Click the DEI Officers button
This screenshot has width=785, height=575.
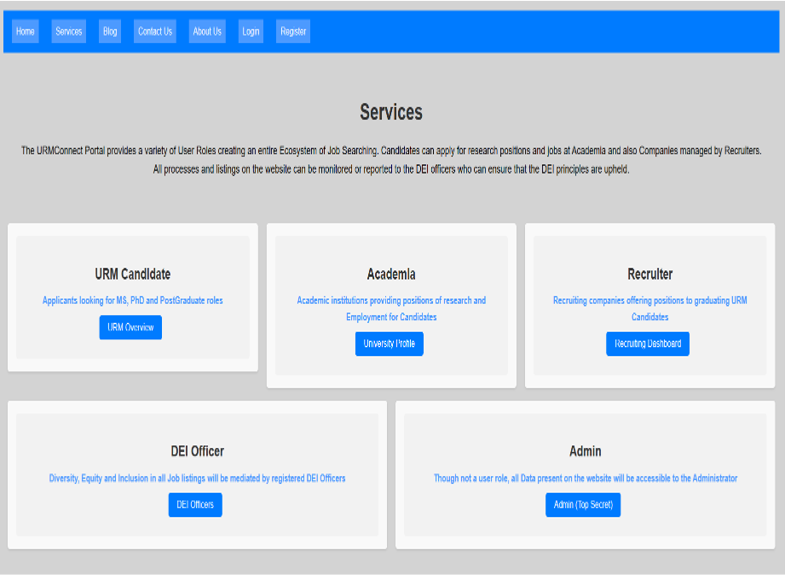pos(195,504)
